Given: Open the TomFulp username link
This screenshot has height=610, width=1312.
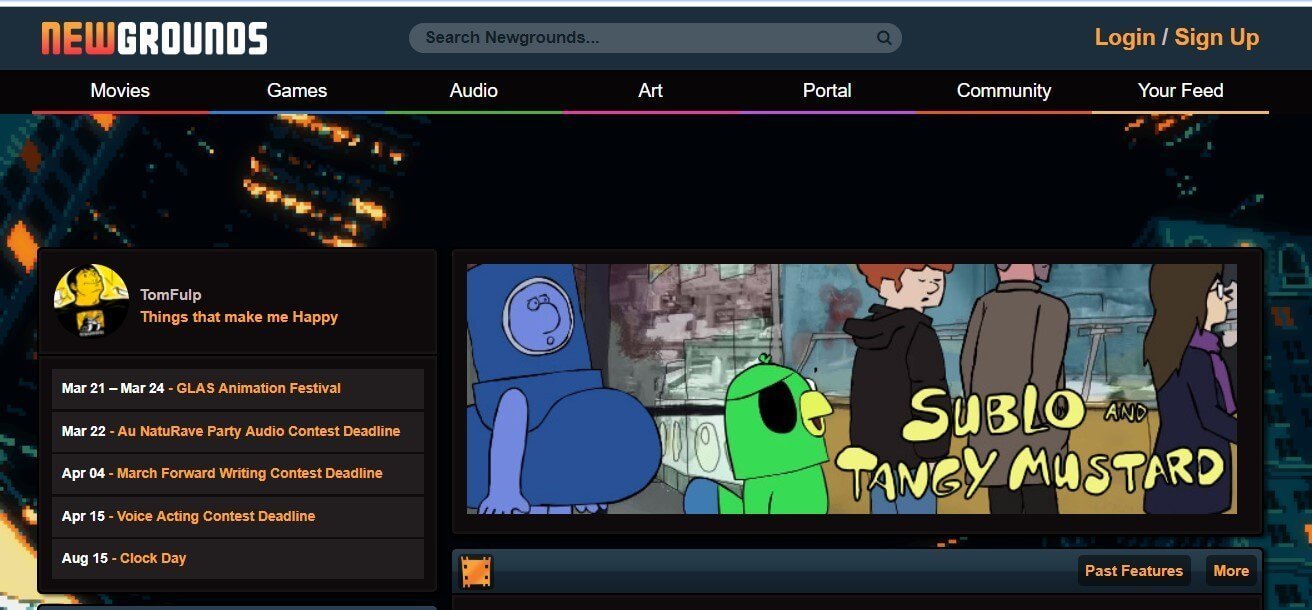Looking at the screenshot, I should click(171, 295).
